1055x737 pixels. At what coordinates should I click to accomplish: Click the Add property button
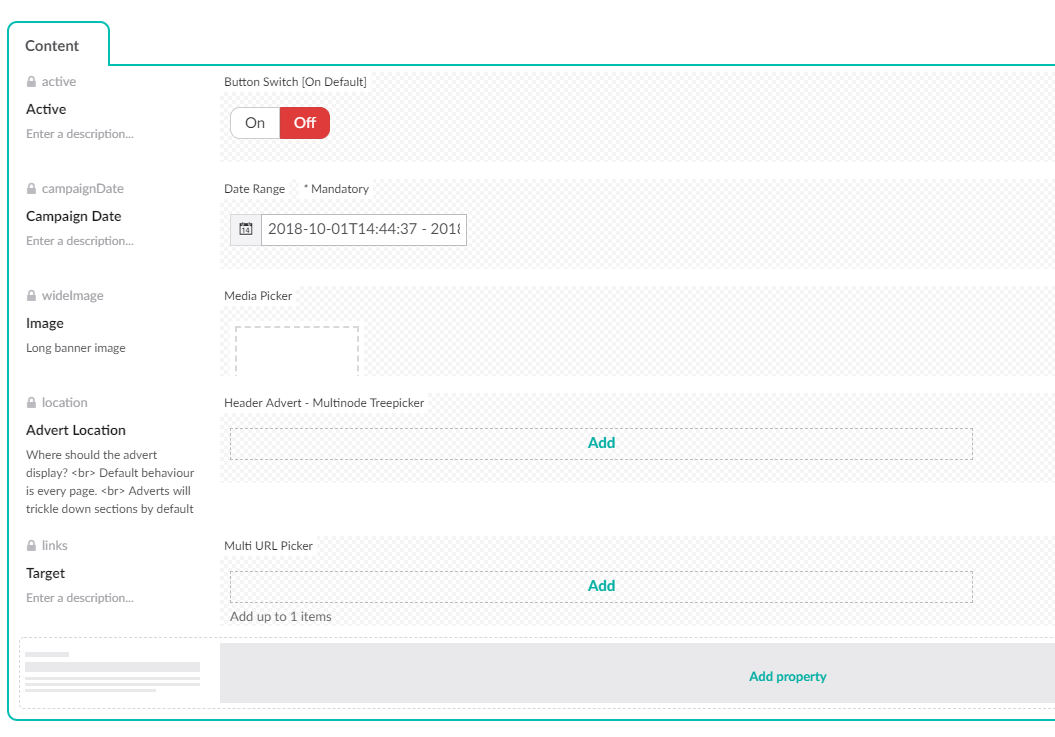787,677
